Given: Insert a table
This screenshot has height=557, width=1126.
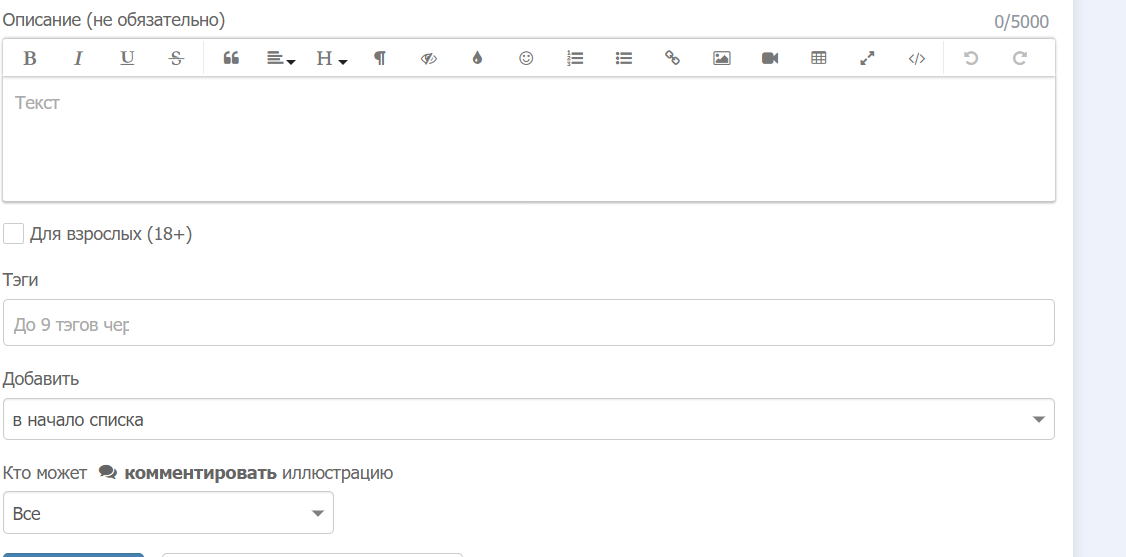Looking at the screenshot, I should (819, 58).
